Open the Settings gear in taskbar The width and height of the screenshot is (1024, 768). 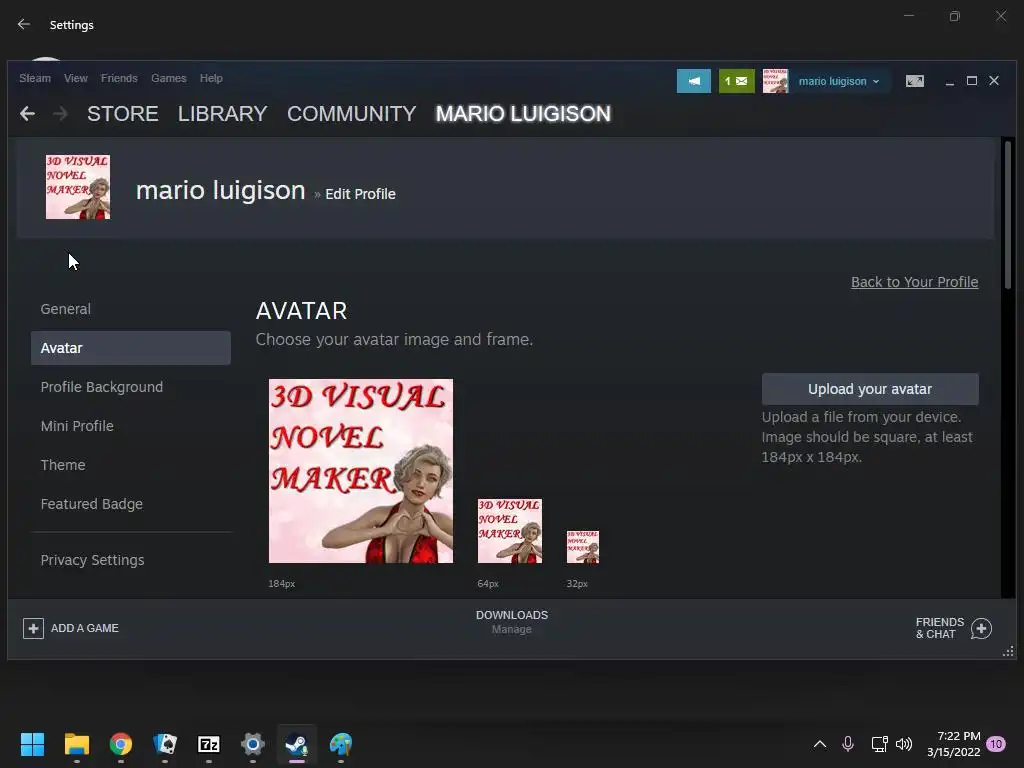pos(253,744)
